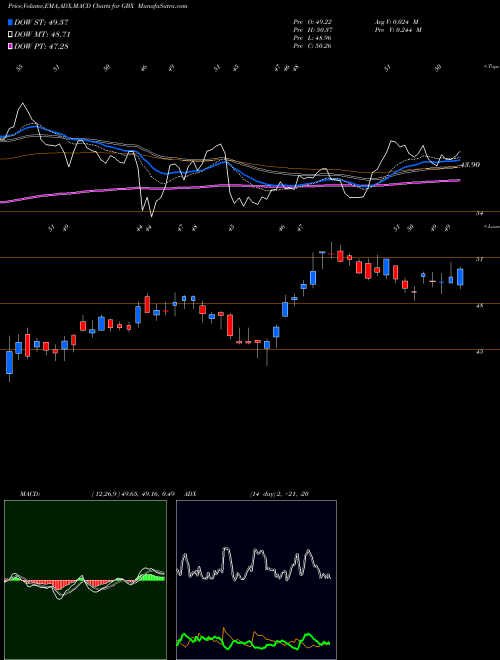The height and width of the screenshot is (660, 500).
Task: Click the 48 price level label
Action: click(x=479, y=306)
